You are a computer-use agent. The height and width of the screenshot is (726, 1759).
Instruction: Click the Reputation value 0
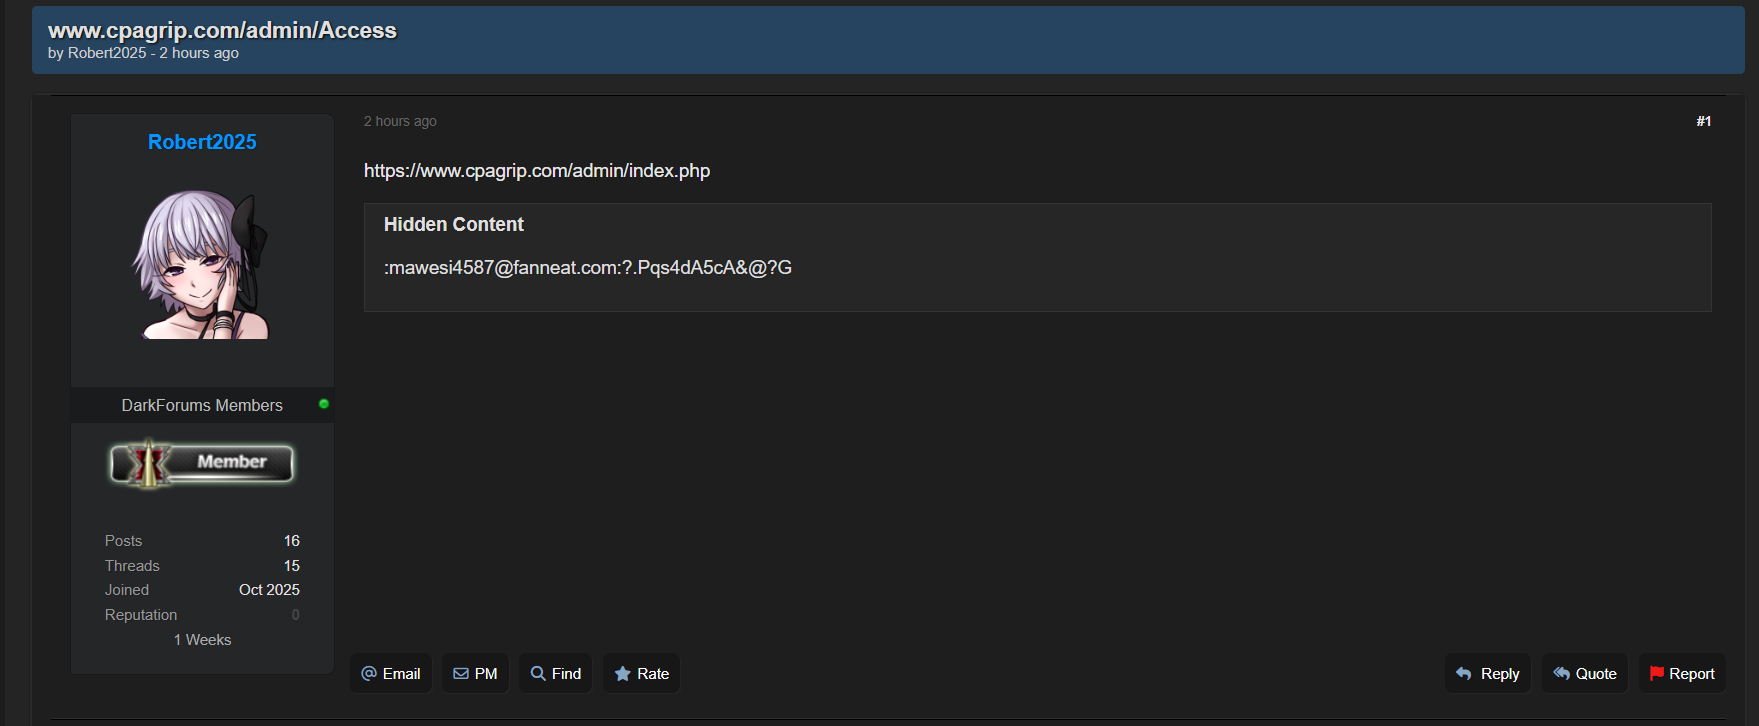295,615
